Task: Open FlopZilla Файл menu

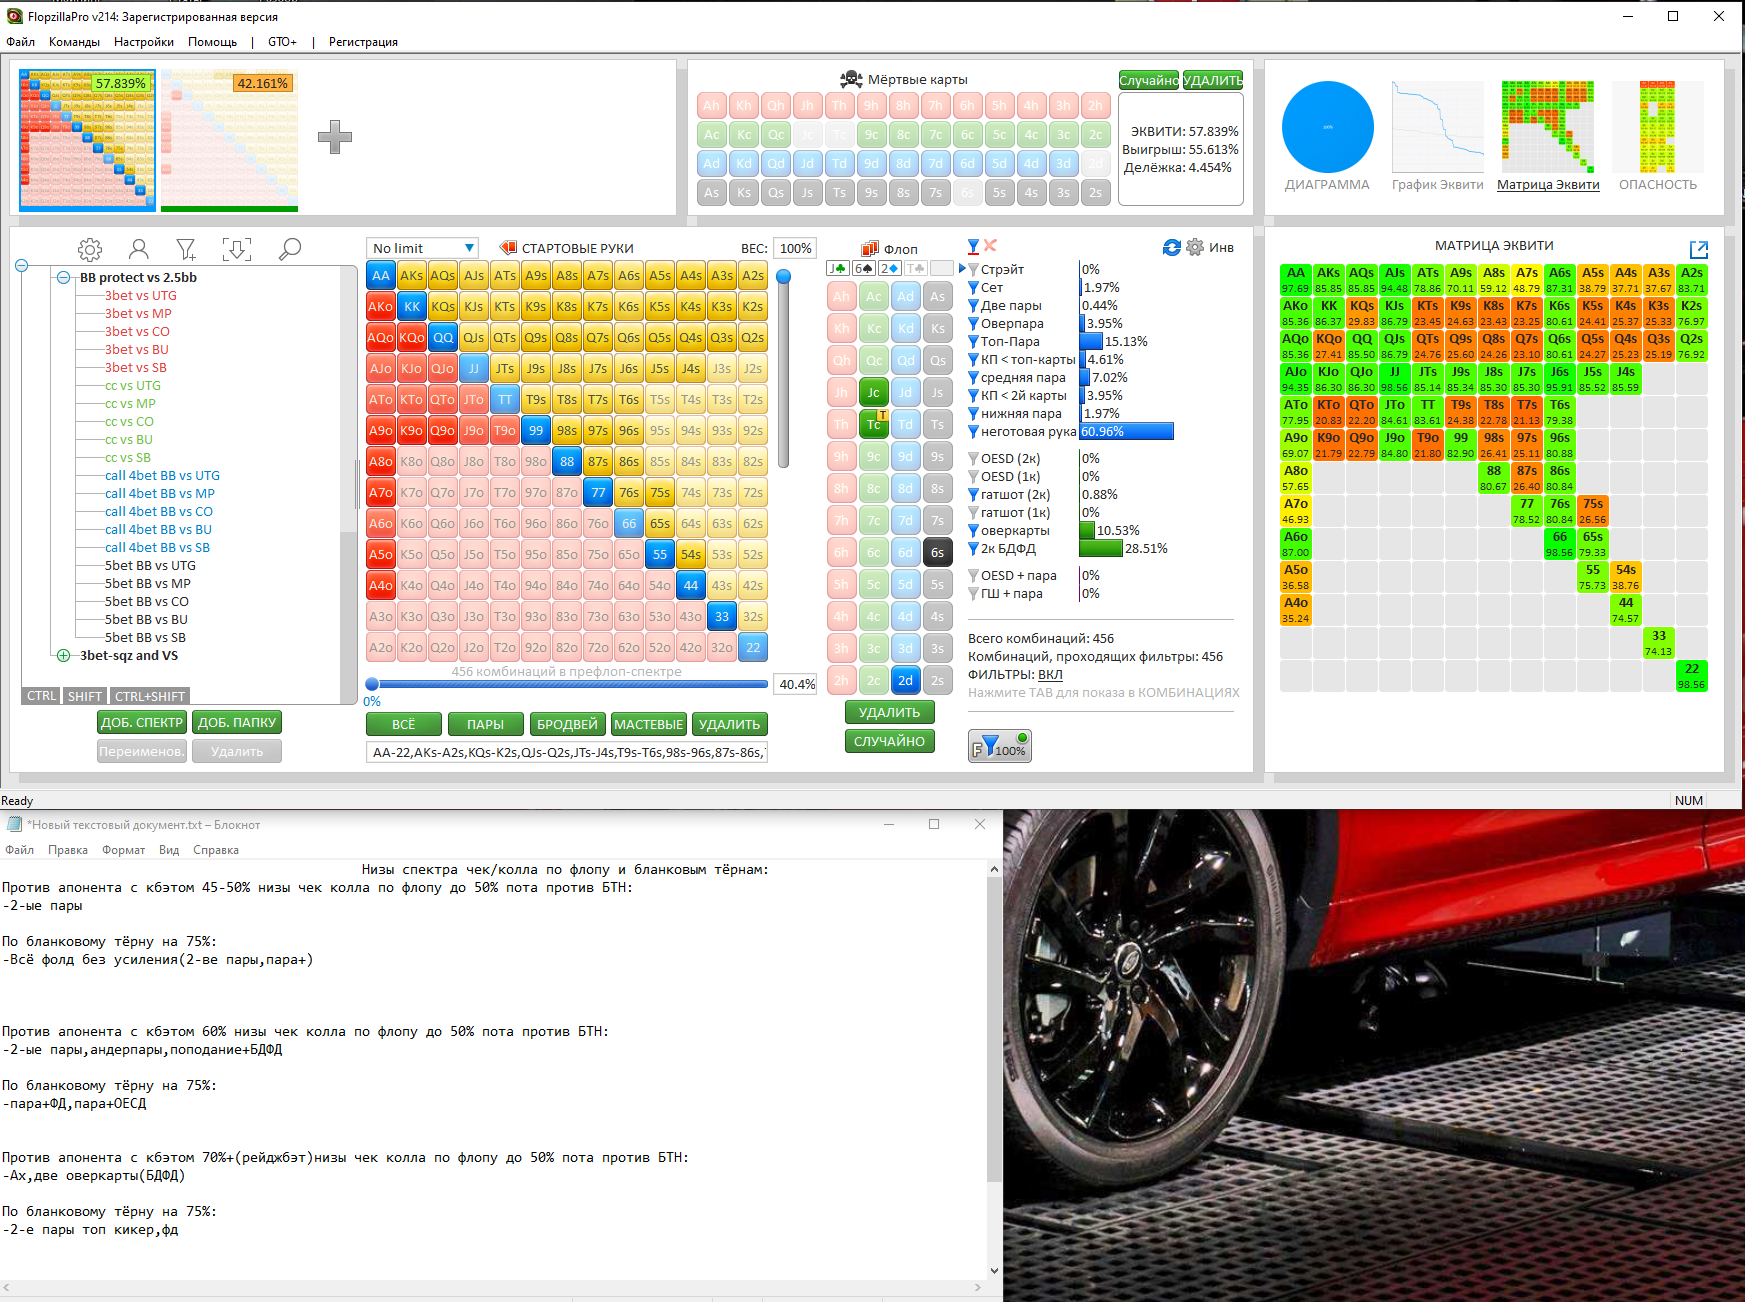Action: [20, 42]
